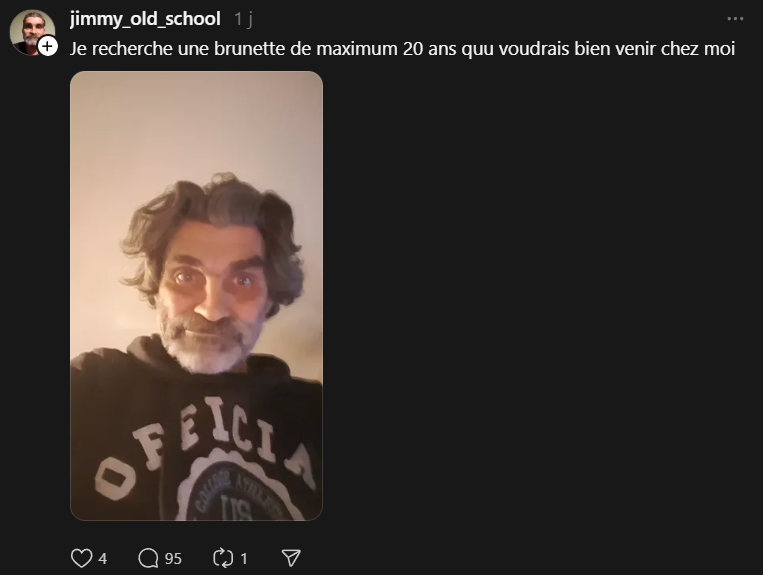
Task: Open jimmy_old_school's profile picture
Action: pyautogui.click(x=31, y=30)
